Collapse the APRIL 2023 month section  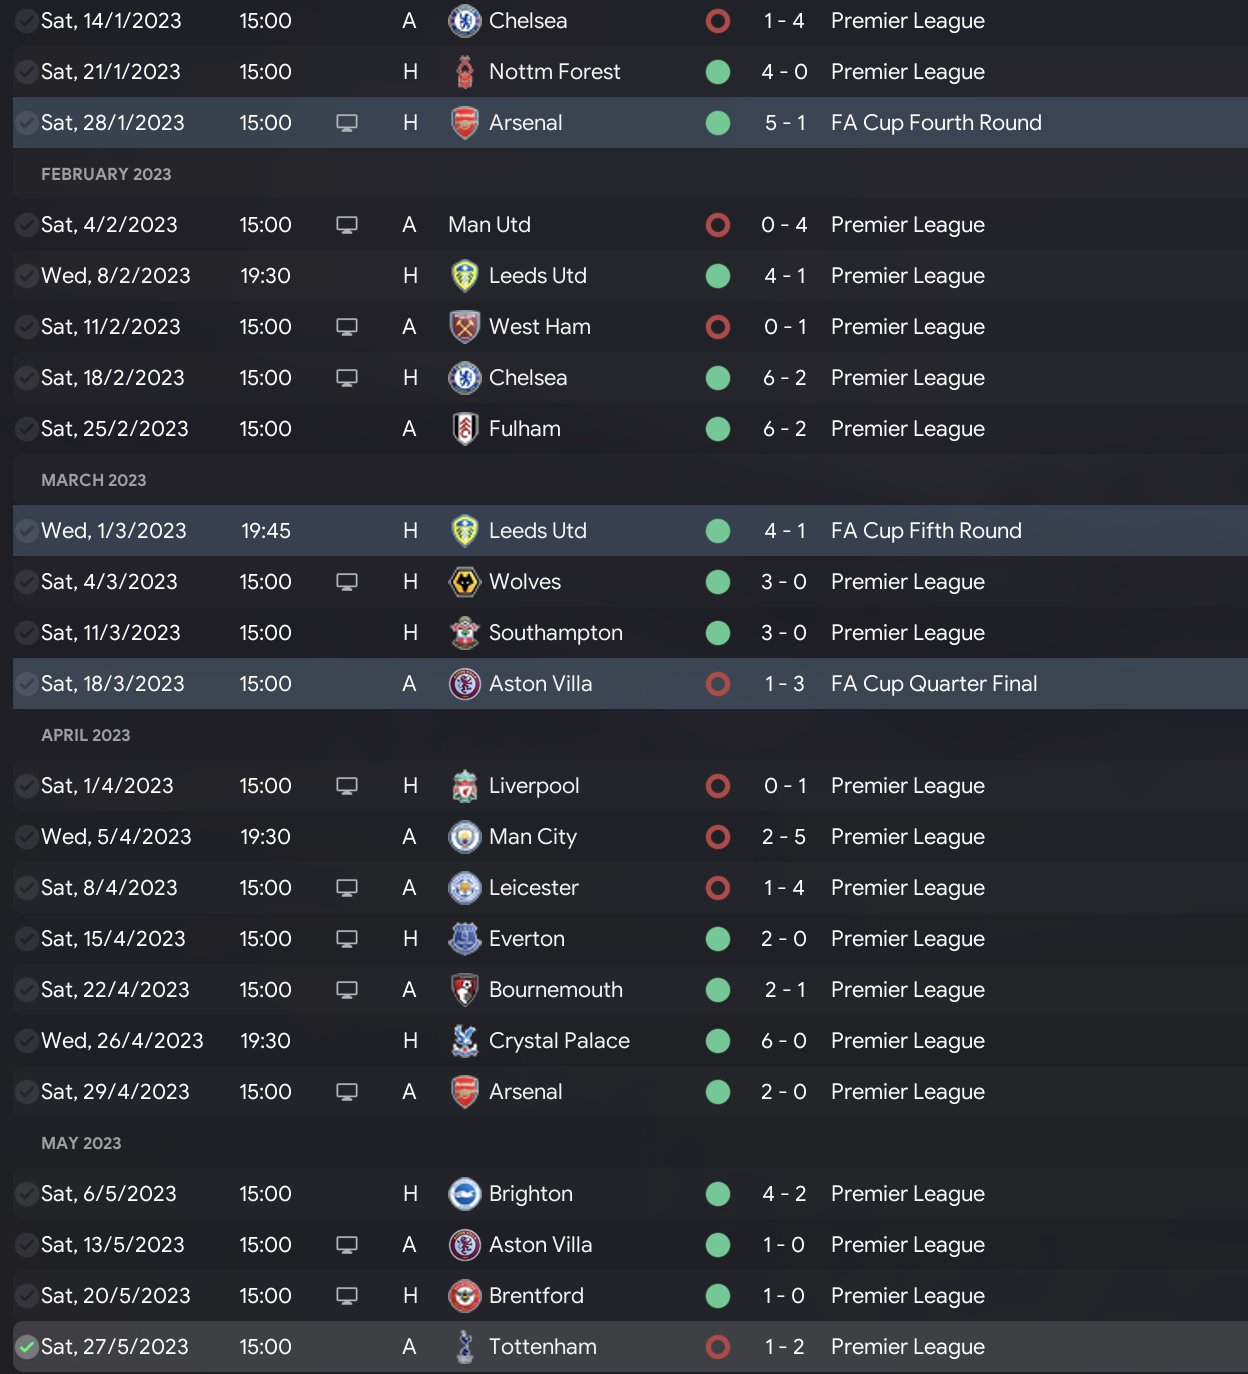coord(86,735)
